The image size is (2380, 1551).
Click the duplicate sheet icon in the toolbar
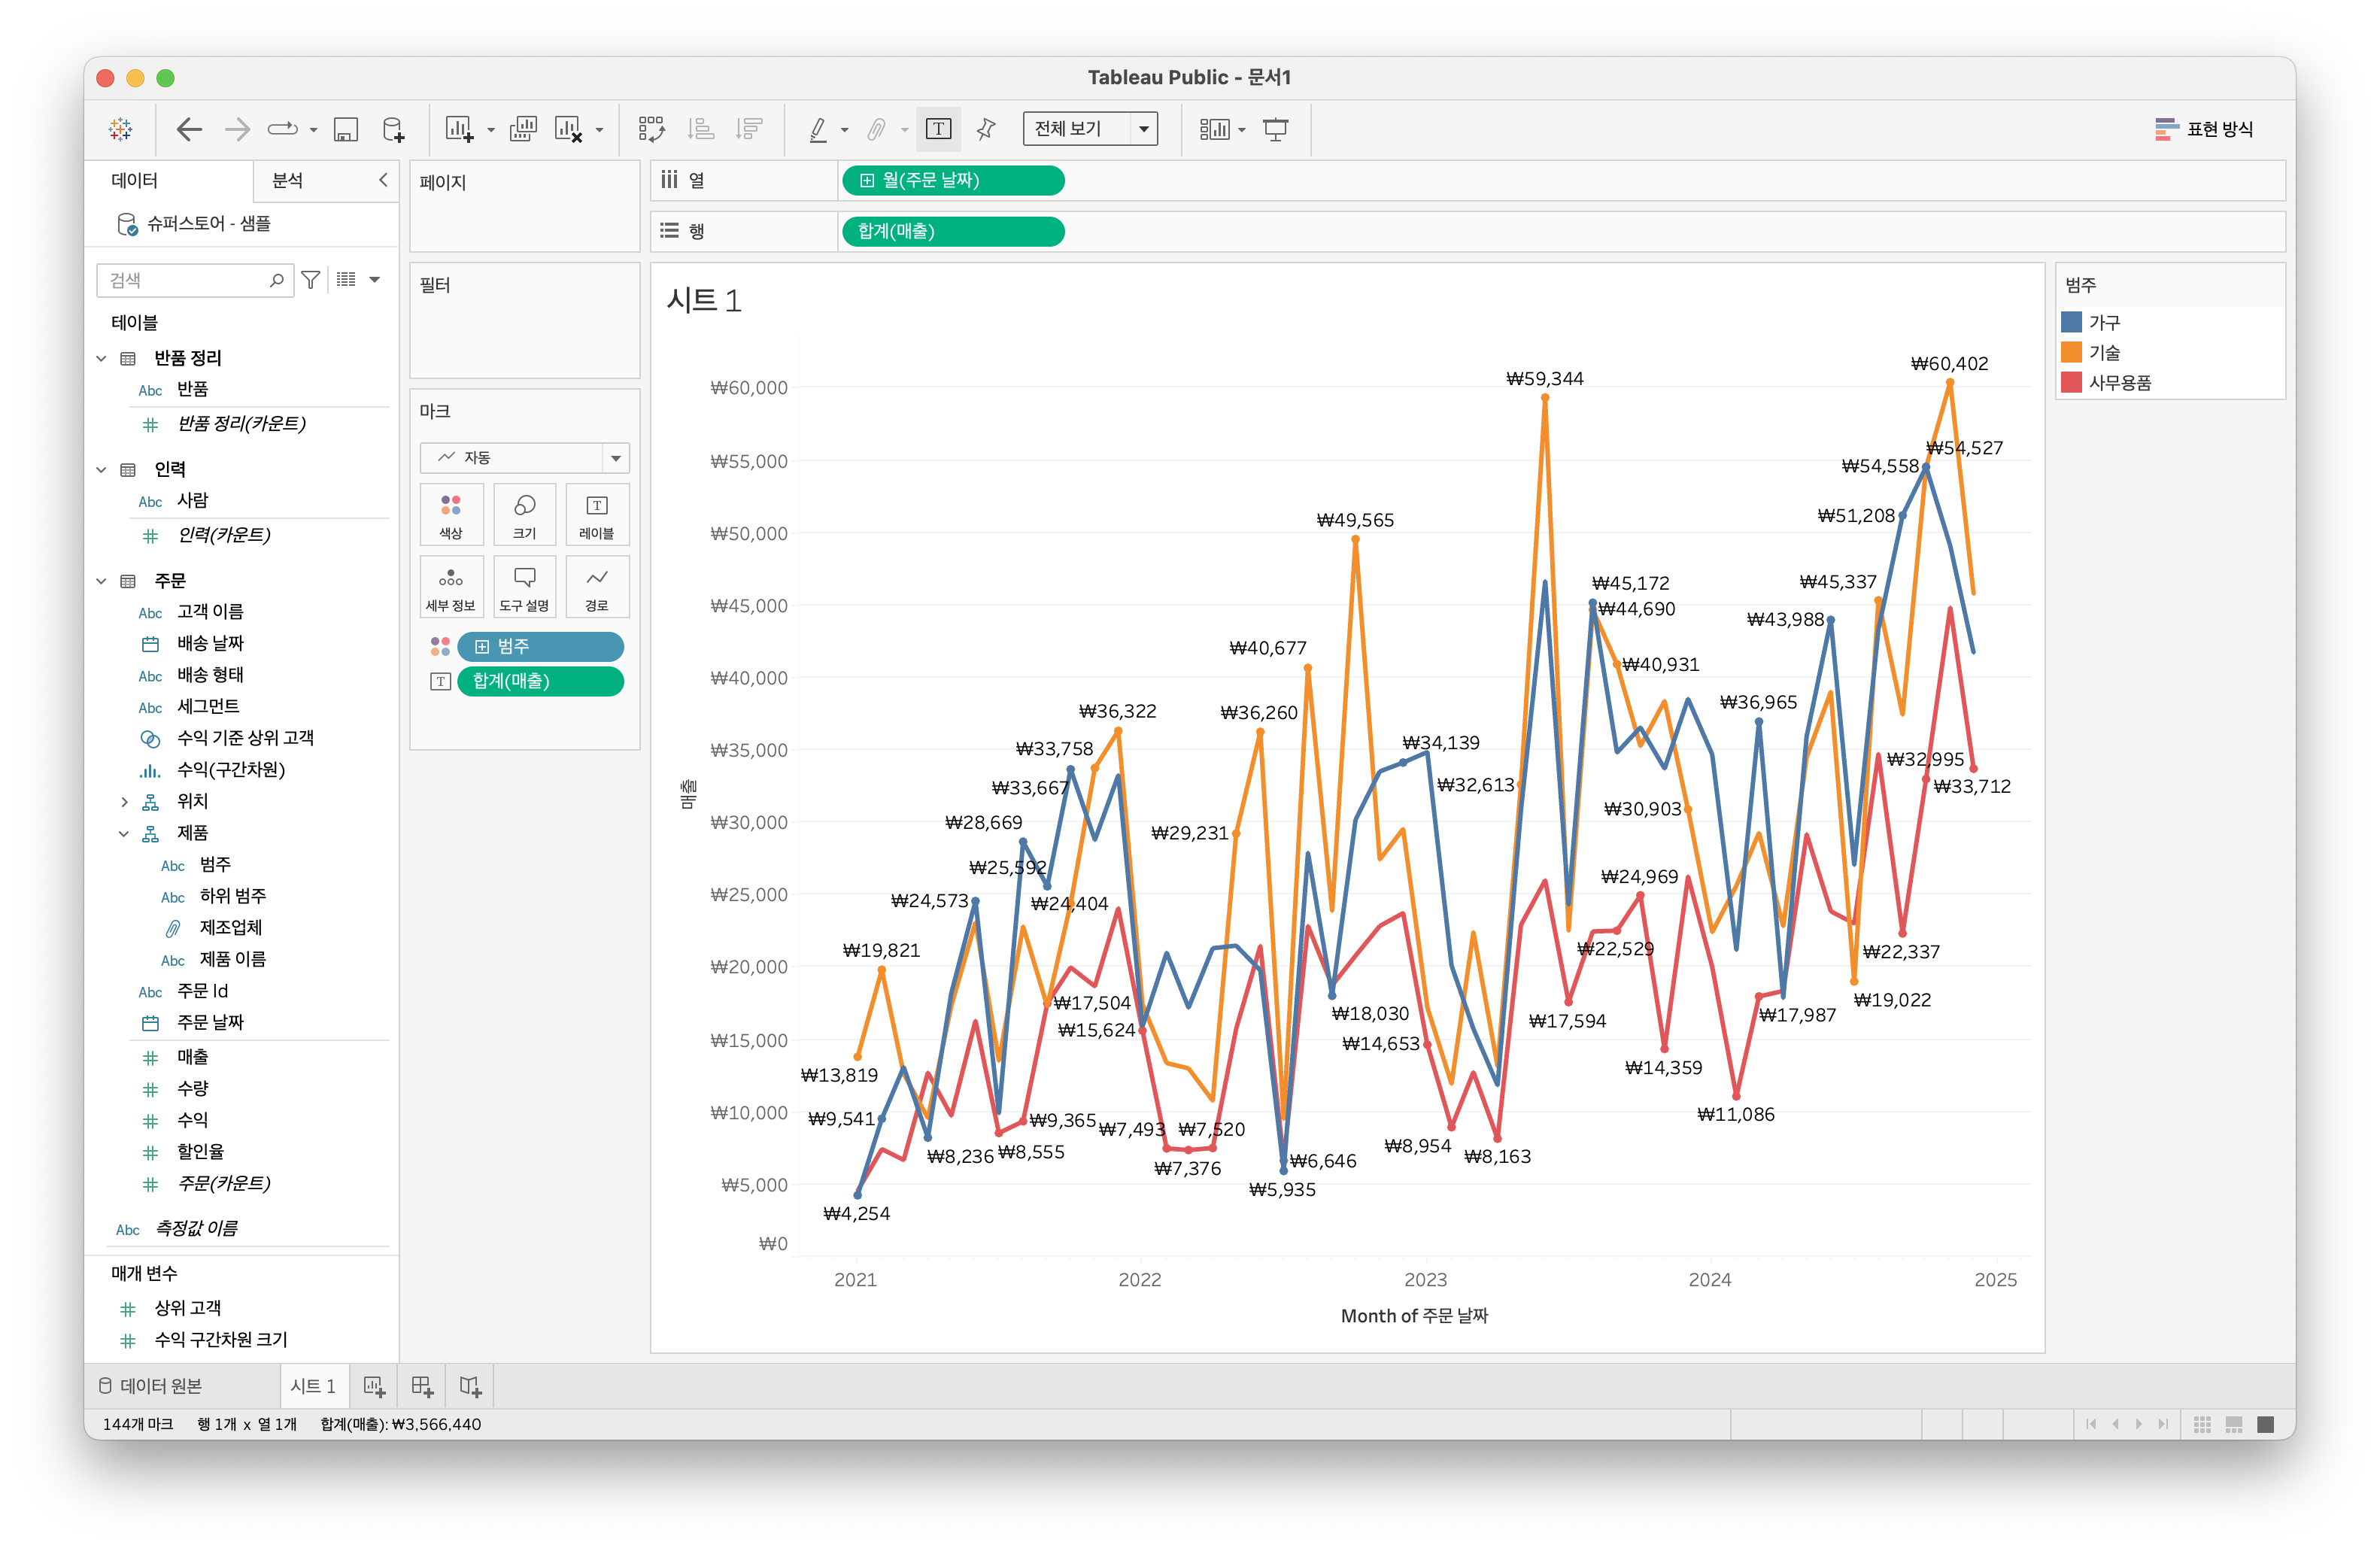[523, 129]
